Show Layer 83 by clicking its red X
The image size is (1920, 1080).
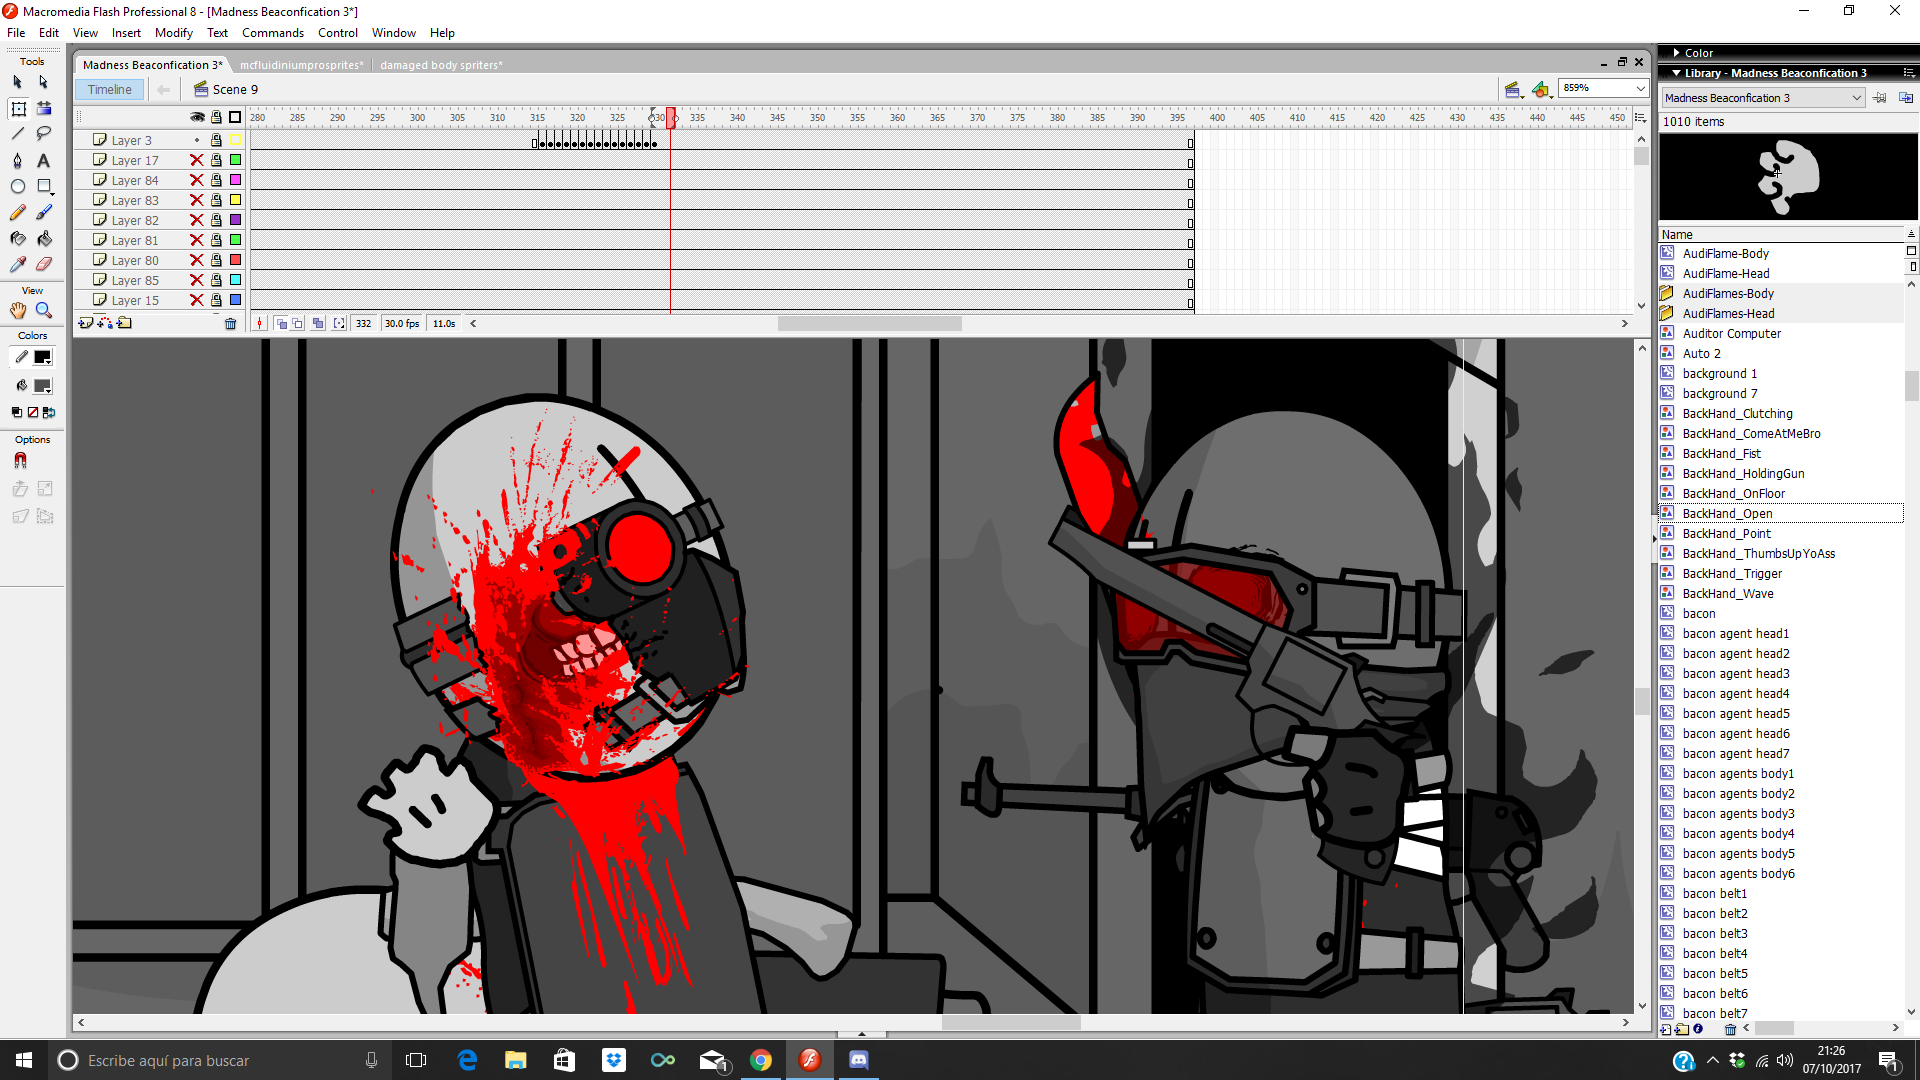tap(197, 200)
